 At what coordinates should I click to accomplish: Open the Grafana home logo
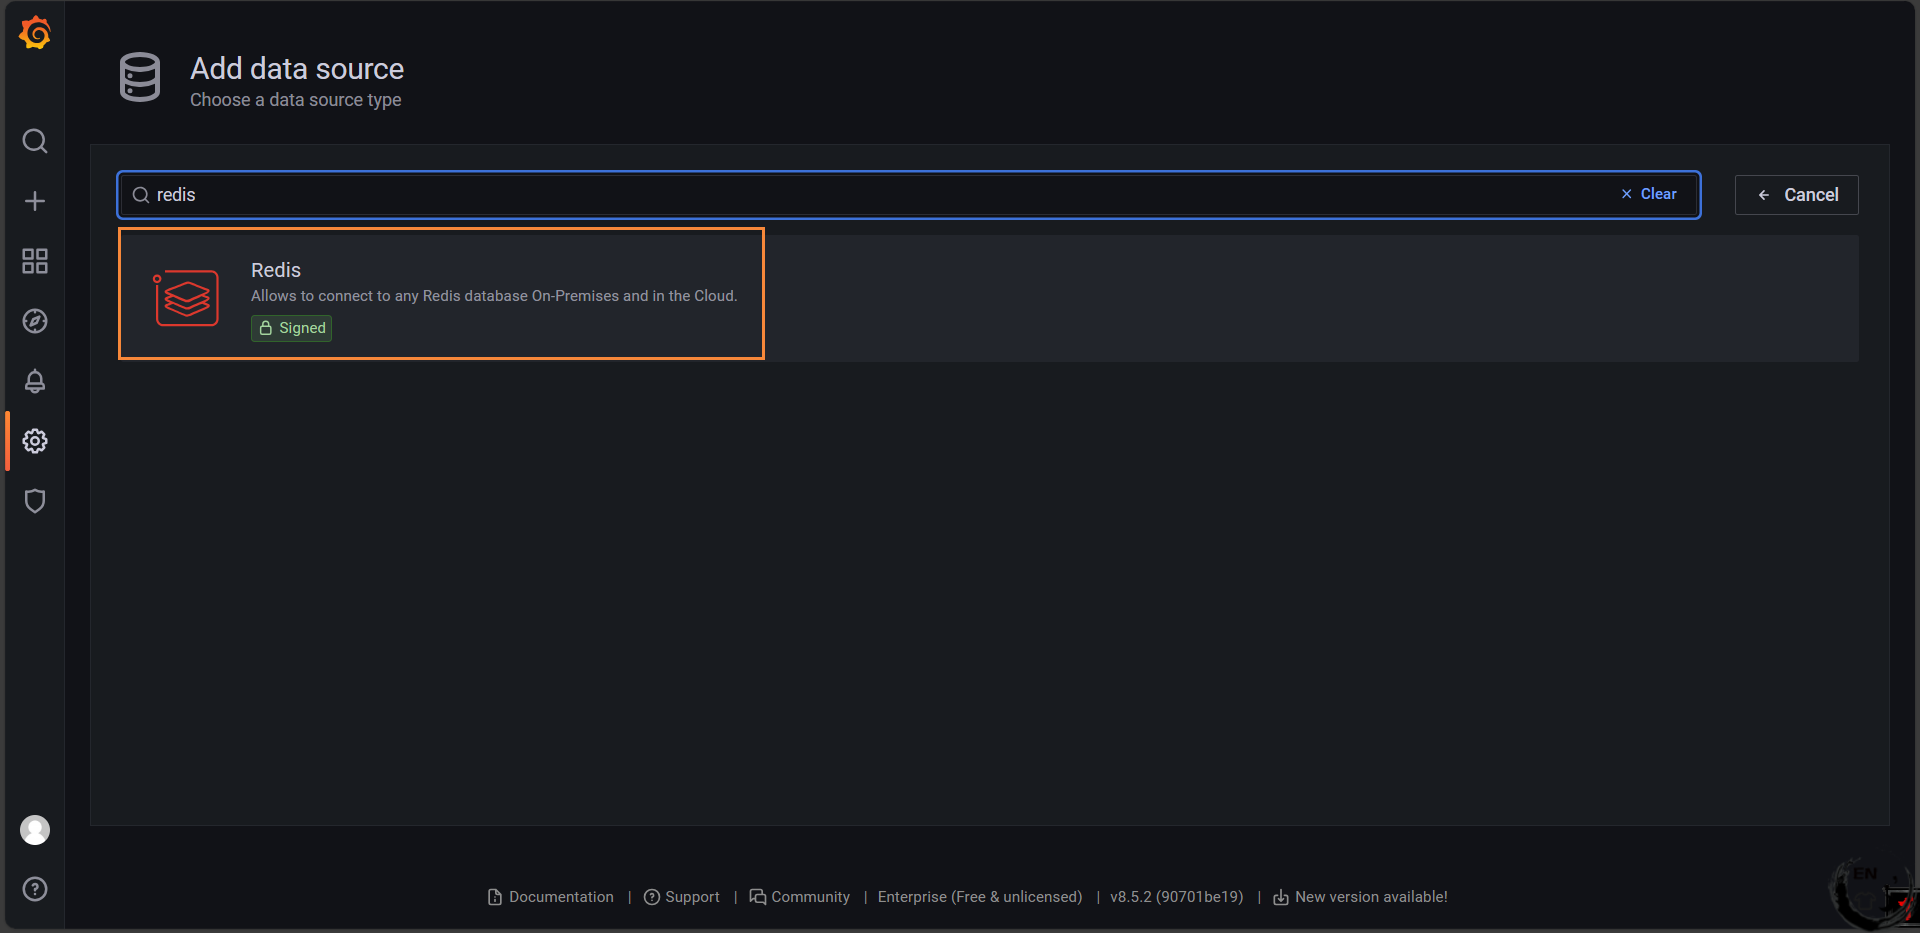(35, 33)
